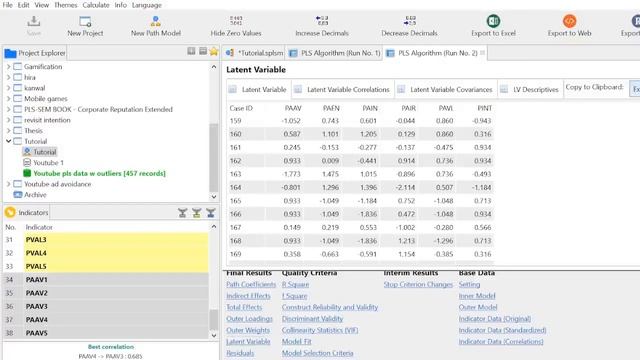Expand the kanwal project
Image resolution: width=640 pixels, height=360 pixels.
pyautogui.click(x=8, y=88)
